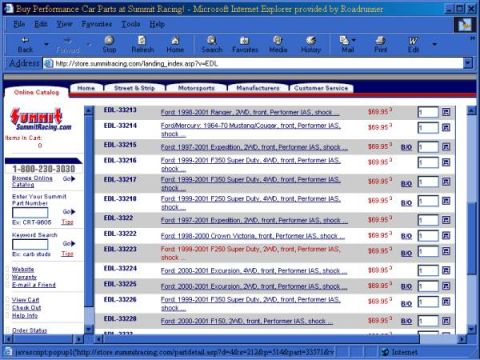Screen dimensions: 480x360
Task: Add EDL-33218 to cart icon
Action: 446,201
